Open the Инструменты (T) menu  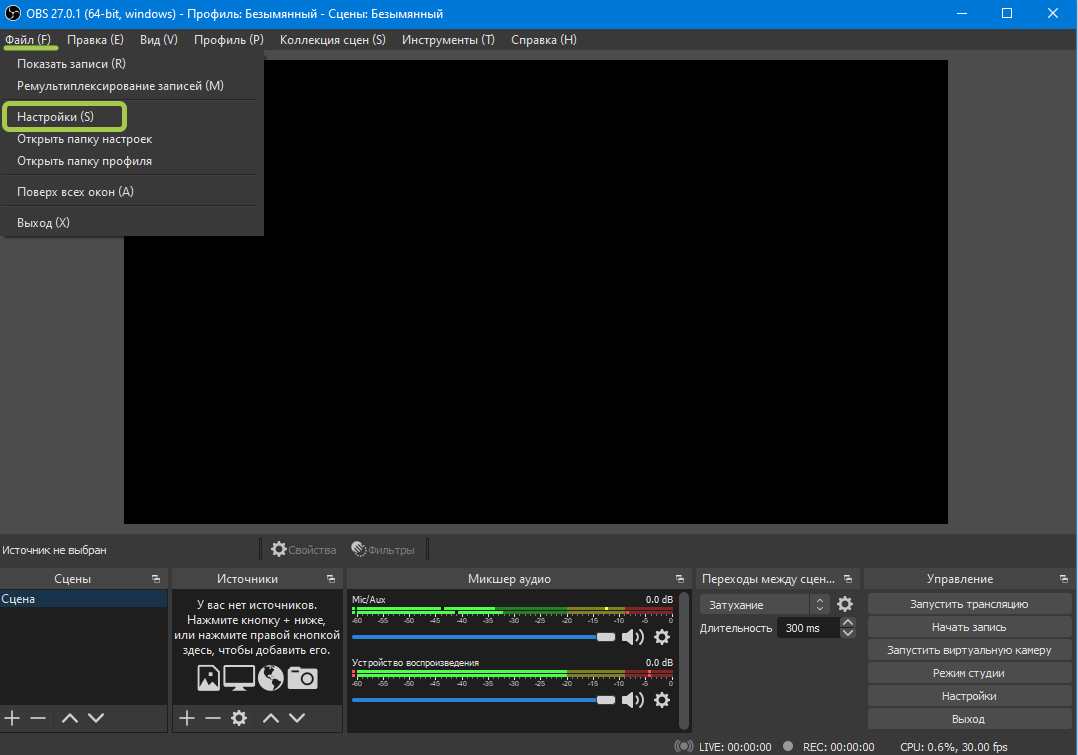pos(448,40)
